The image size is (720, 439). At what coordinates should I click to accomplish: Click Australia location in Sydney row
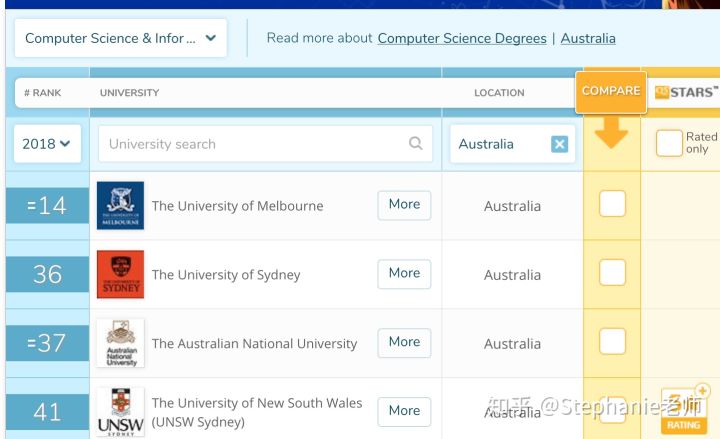512,275
